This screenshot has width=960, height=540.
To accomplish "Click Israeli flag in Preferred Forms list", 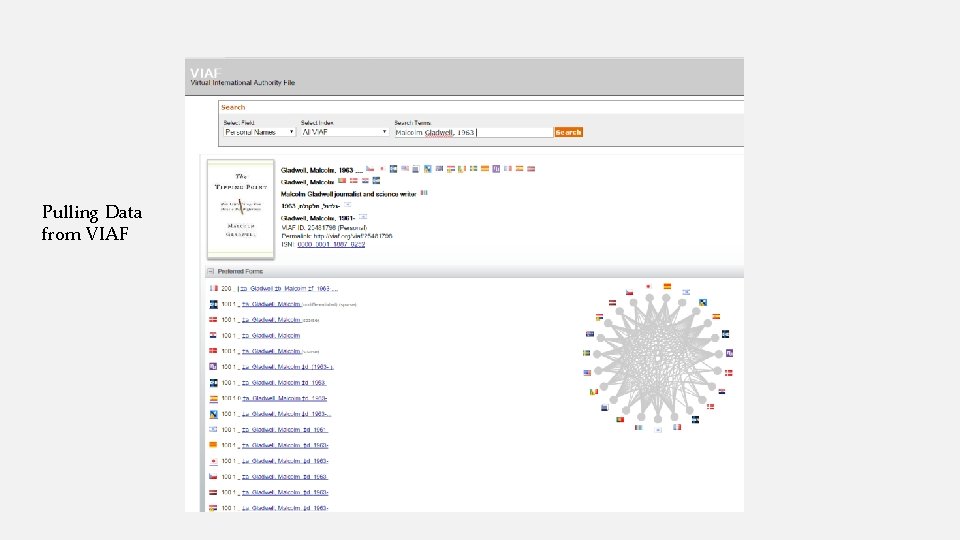I will (213, 429).
